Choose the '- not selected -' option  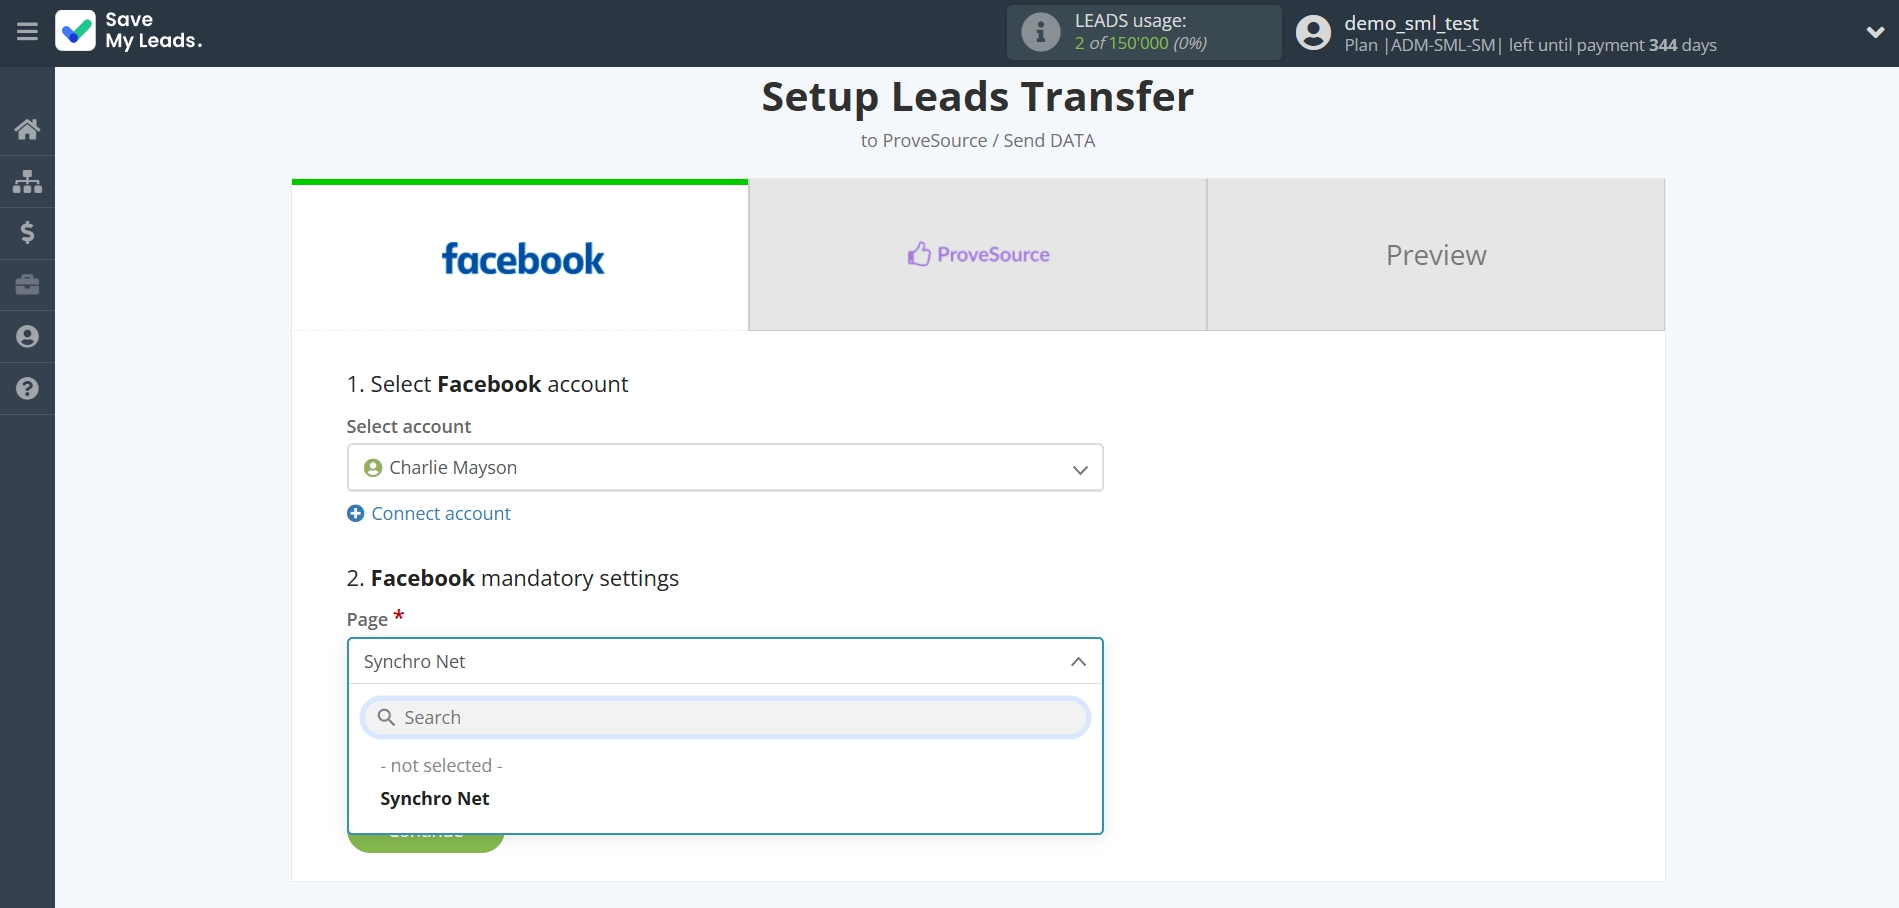coord(440,765)
